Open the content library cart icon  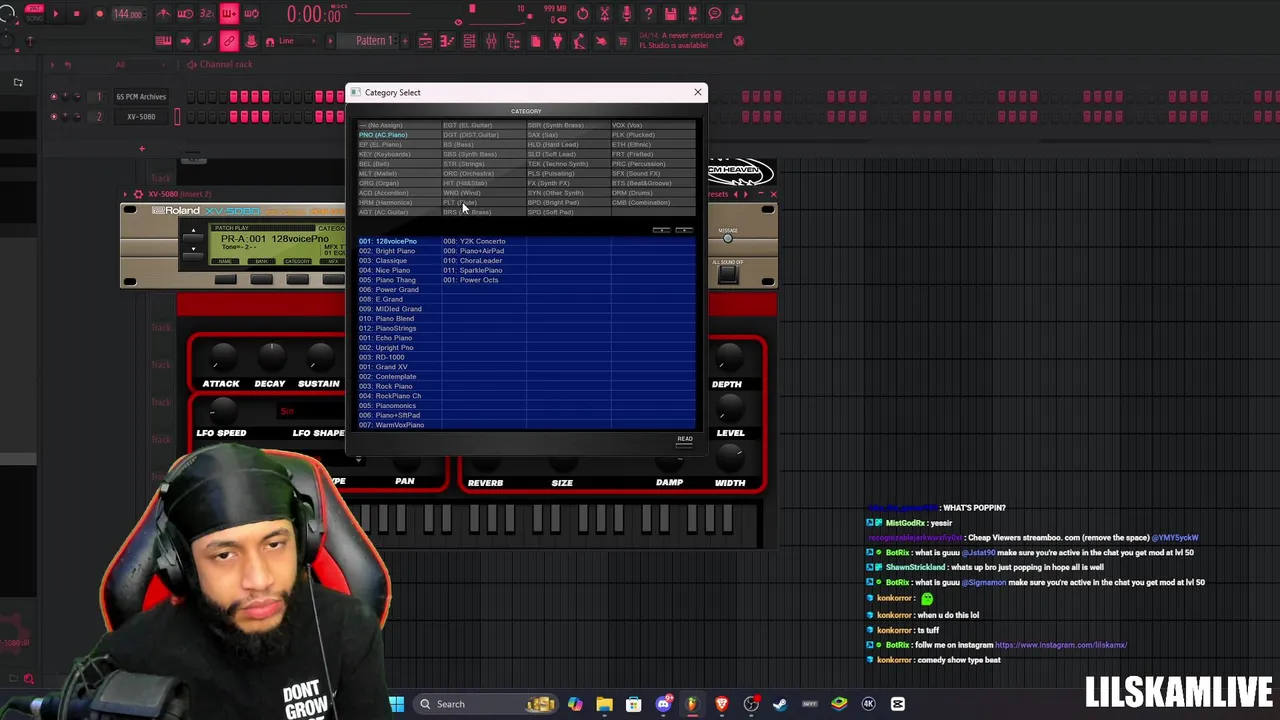point(622,40)
